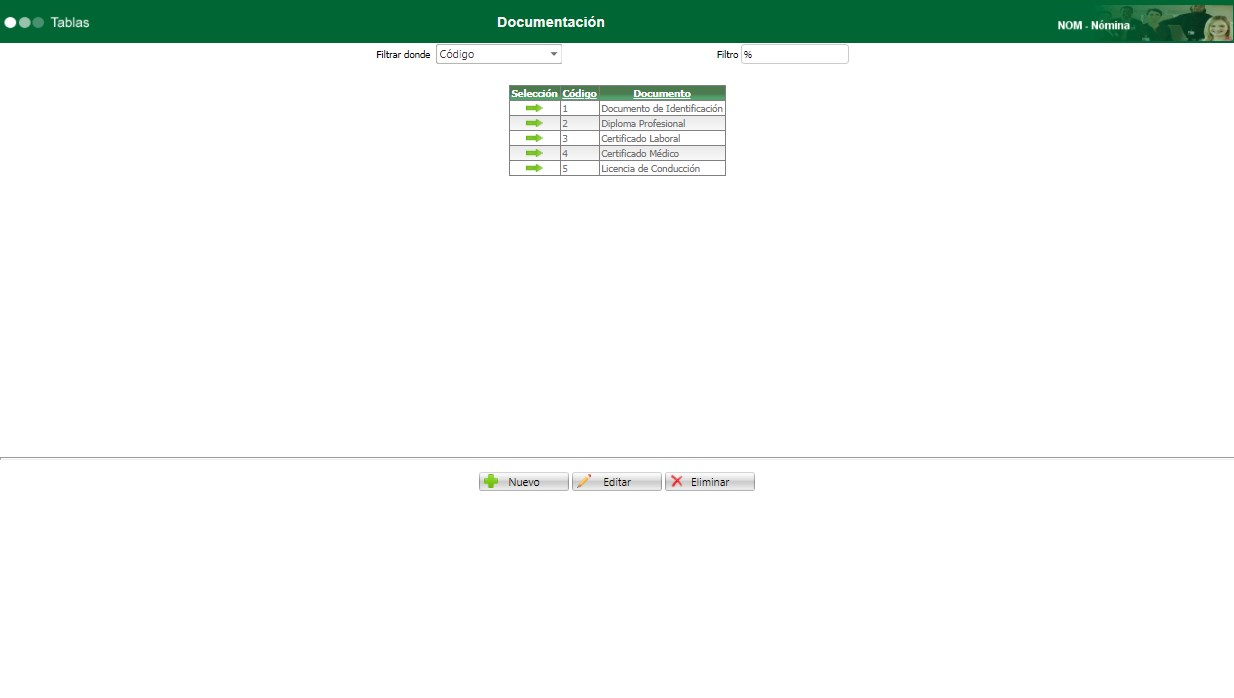Click code cell '4' in the table

tap(580, 153)
